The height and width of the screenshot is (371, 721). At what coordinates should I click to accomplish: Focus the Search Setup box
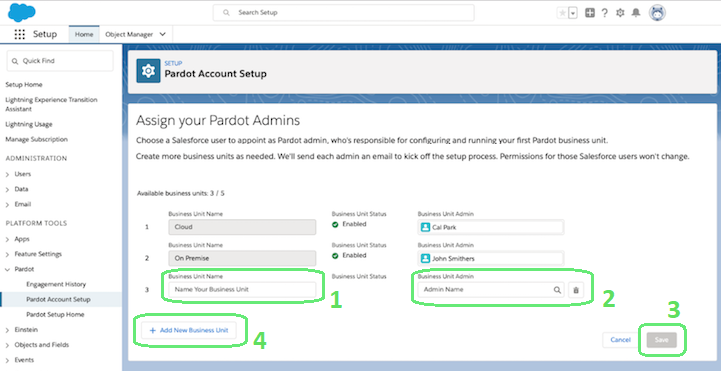[x=343, y=13]
